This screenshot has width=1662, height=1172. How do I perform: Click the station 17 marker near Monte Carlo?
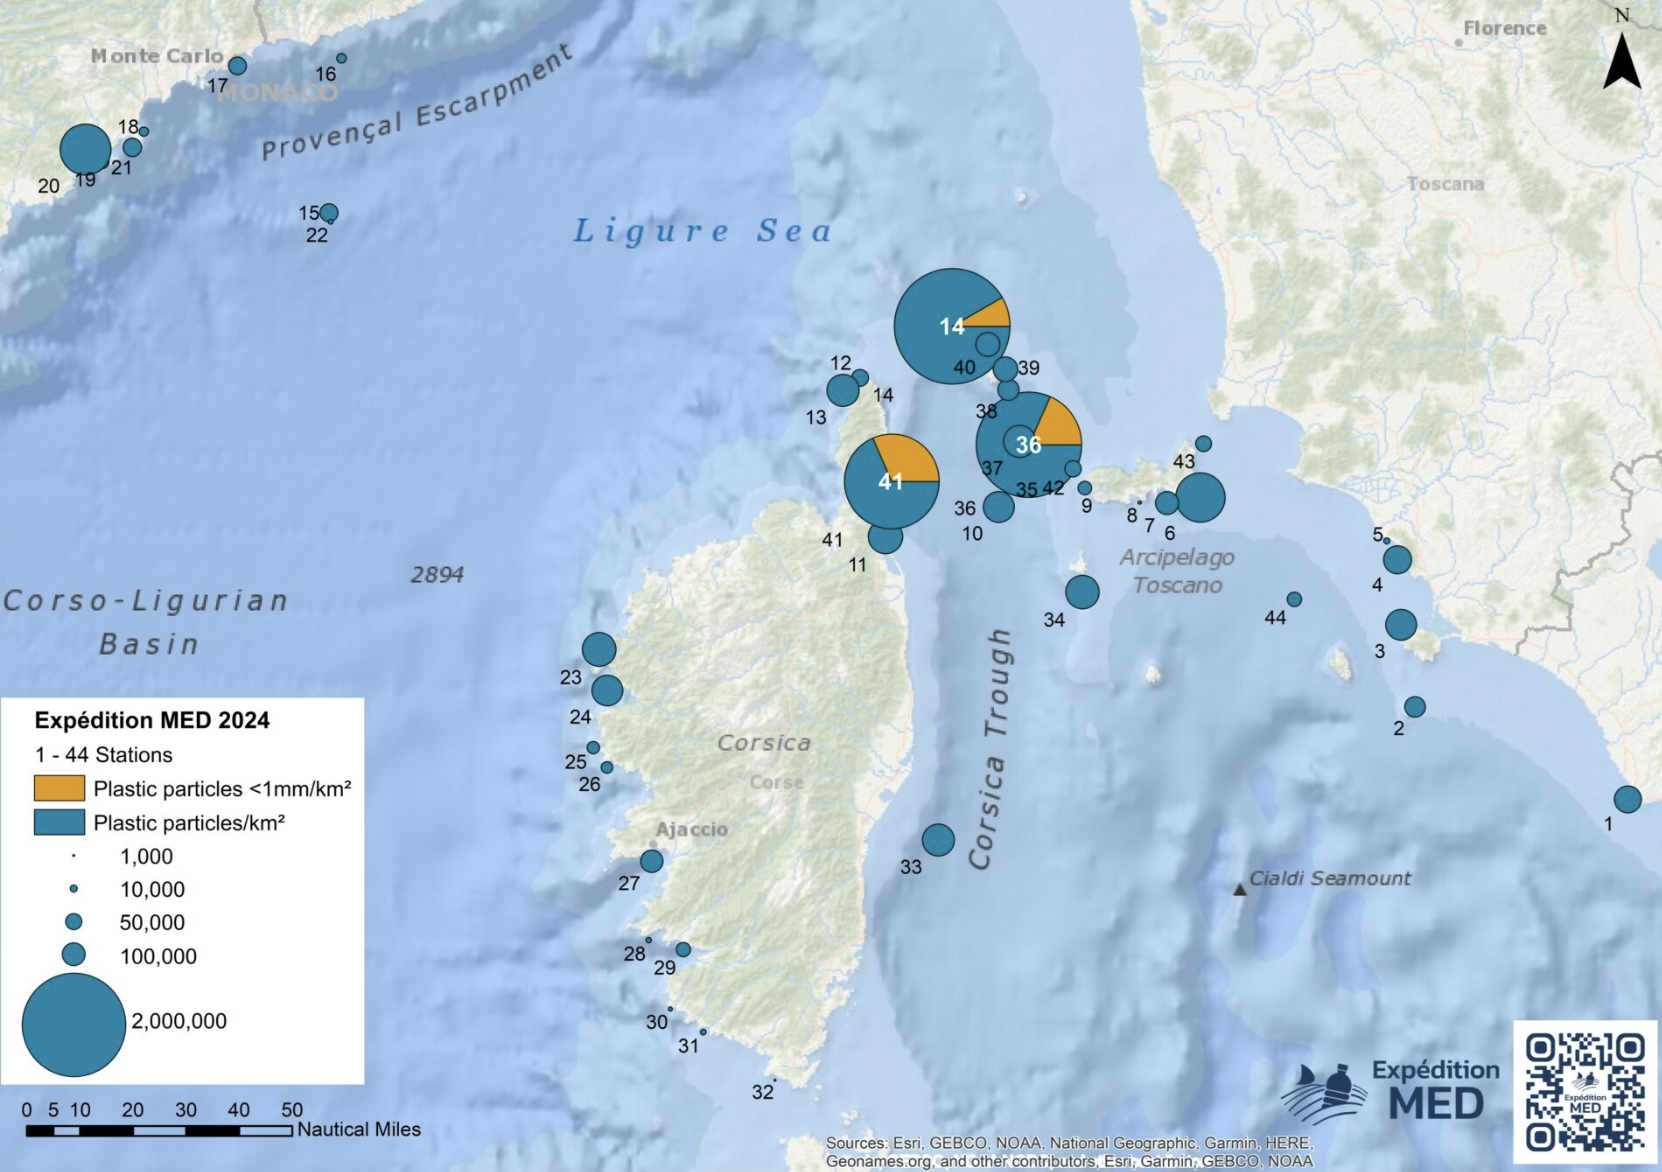click(x=237, y=66)
